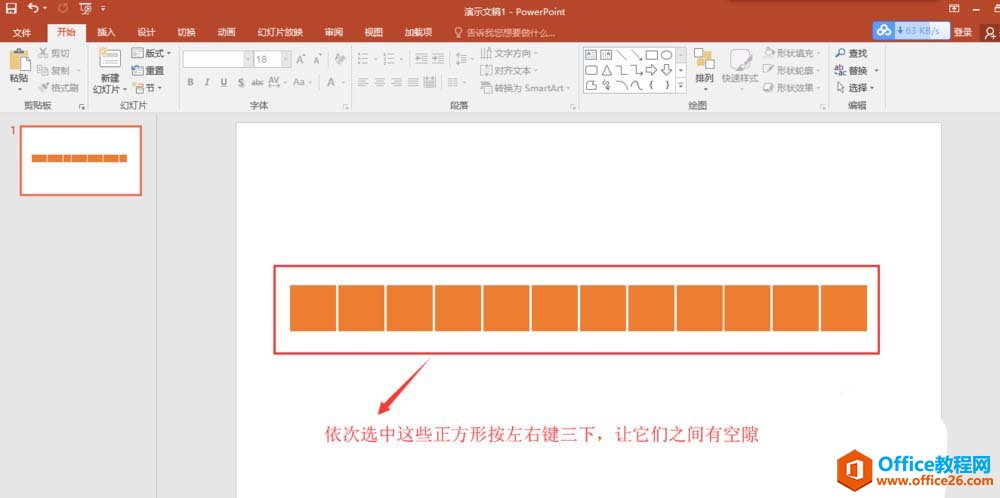Apply bullet list icon
This screenshot has height=498, width=1000.
point(363,59)
